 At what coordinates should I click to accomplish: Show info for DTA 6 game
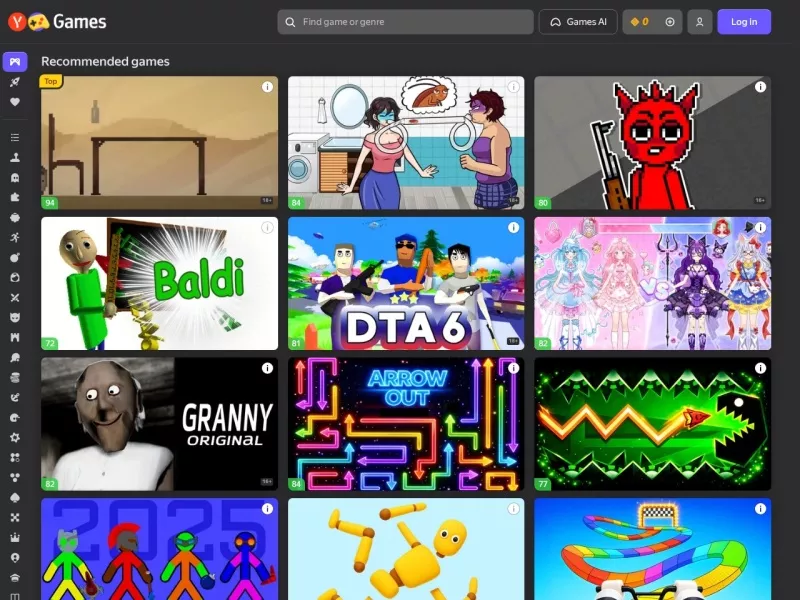513,228
